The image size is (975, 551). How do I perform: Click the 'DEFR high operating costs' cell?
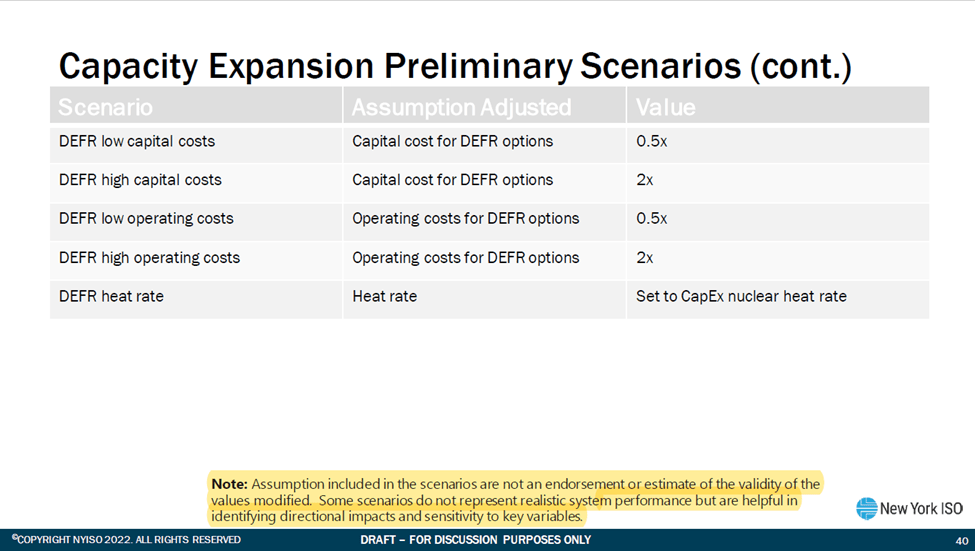pos(149,257)
